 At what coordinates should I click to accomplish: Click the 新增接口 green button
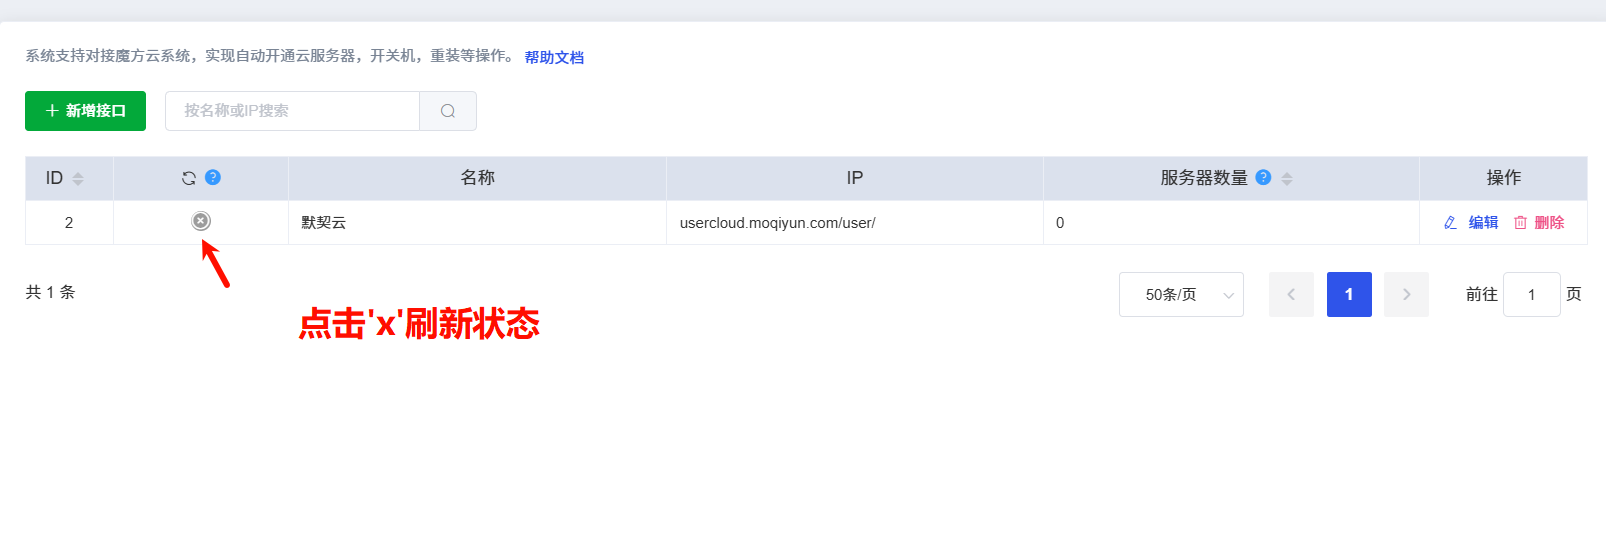(85, 111)
